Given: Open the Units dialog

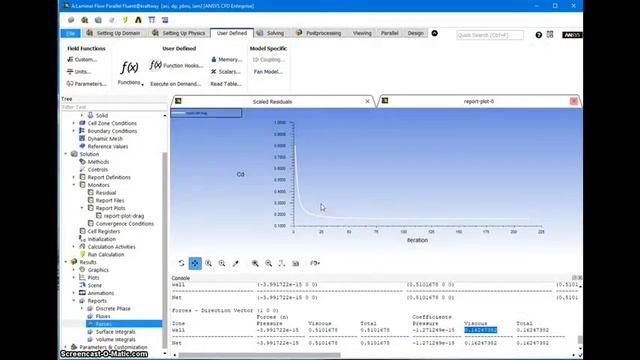Looking at the screenshot, I should [79, 71].
